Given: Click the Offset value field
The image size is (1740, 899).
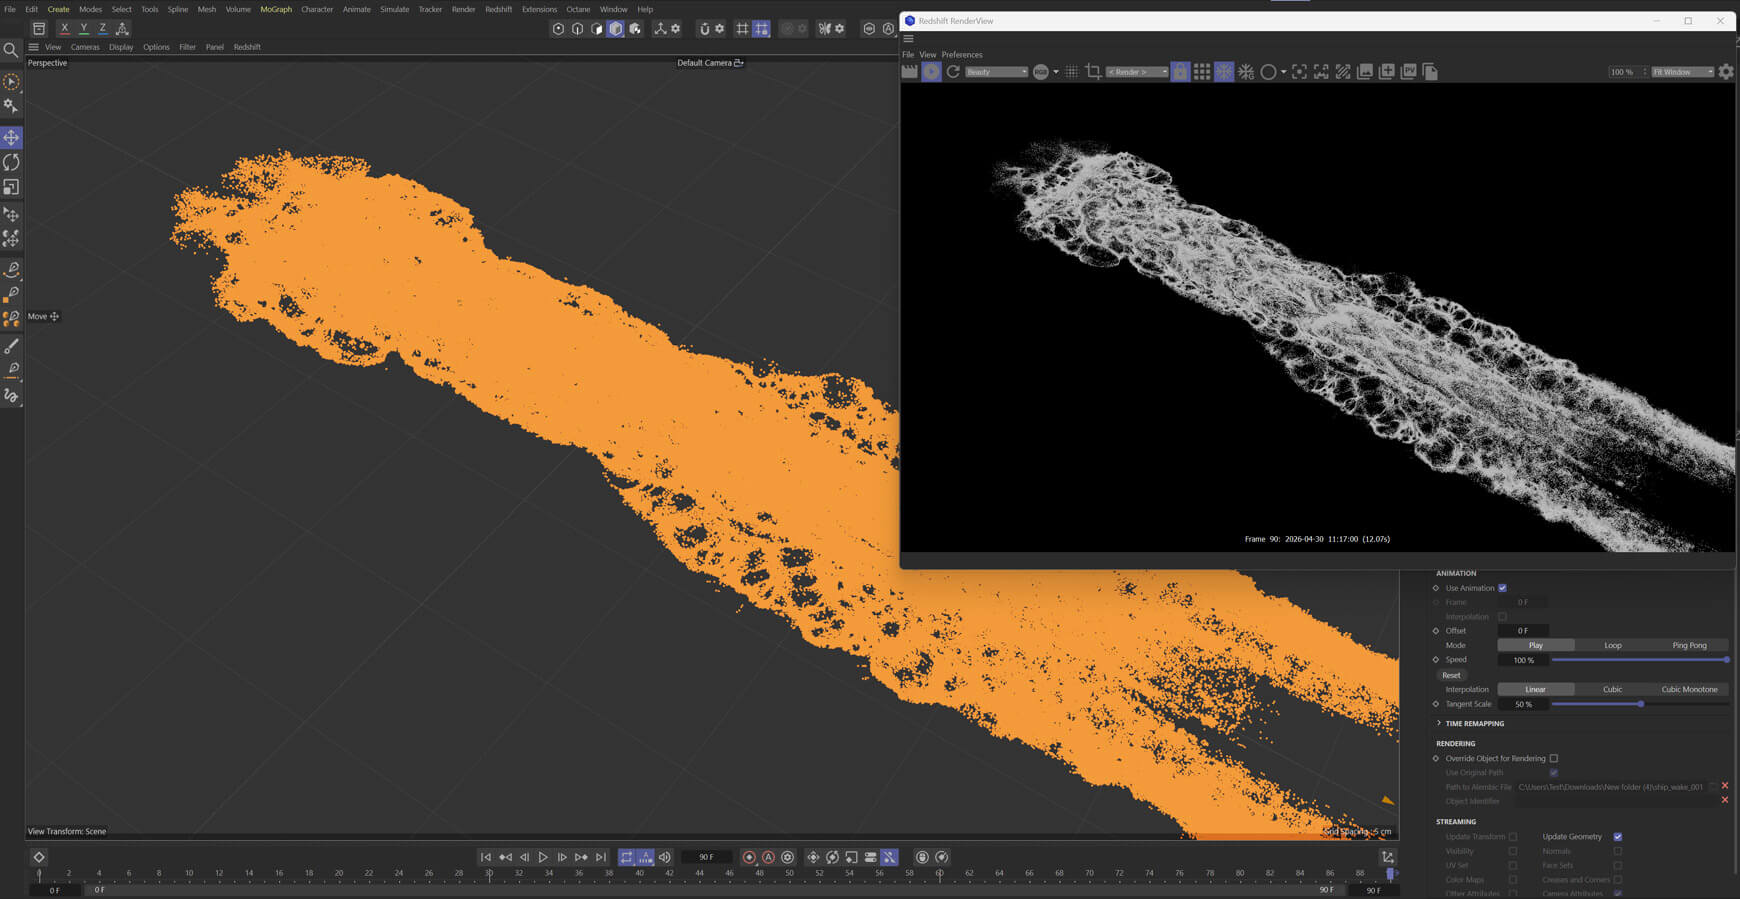Looking at the screenshot, I should pos(1523,631).
